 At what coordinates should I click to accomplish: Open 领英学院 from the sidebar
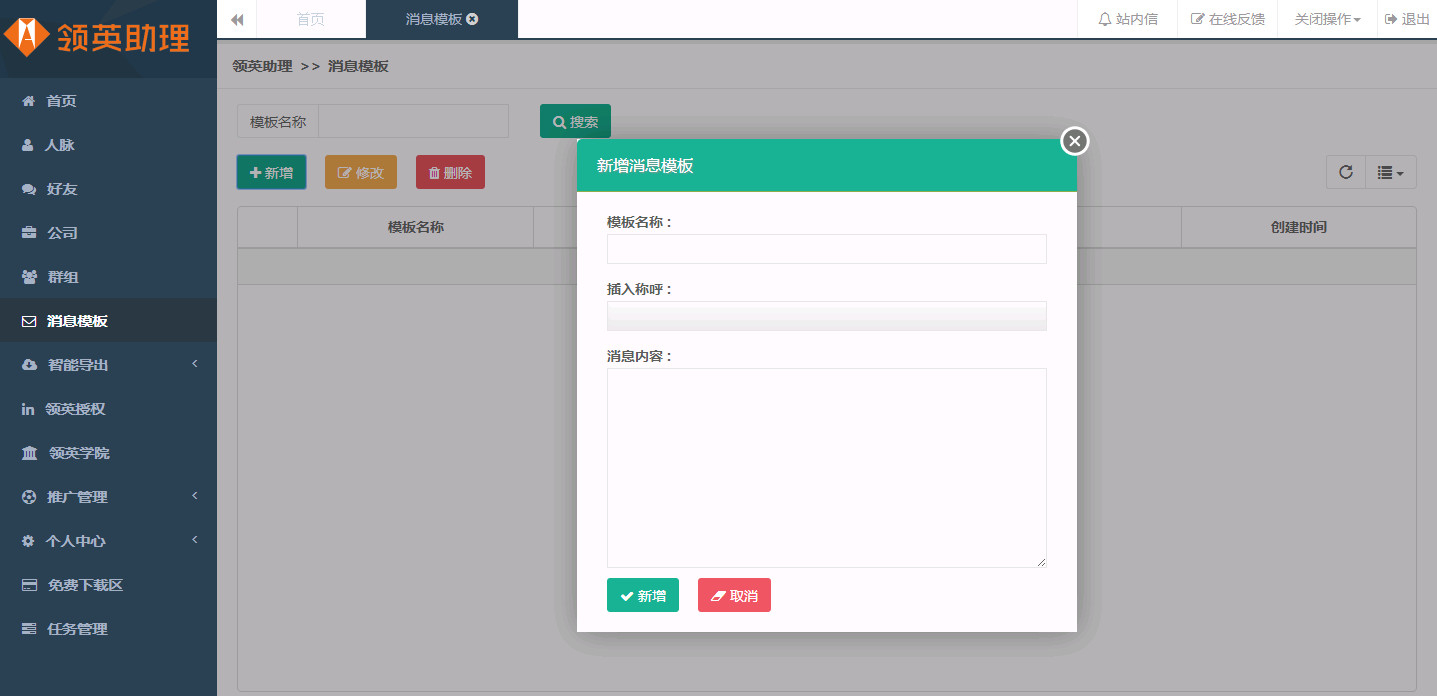(79, 453)
